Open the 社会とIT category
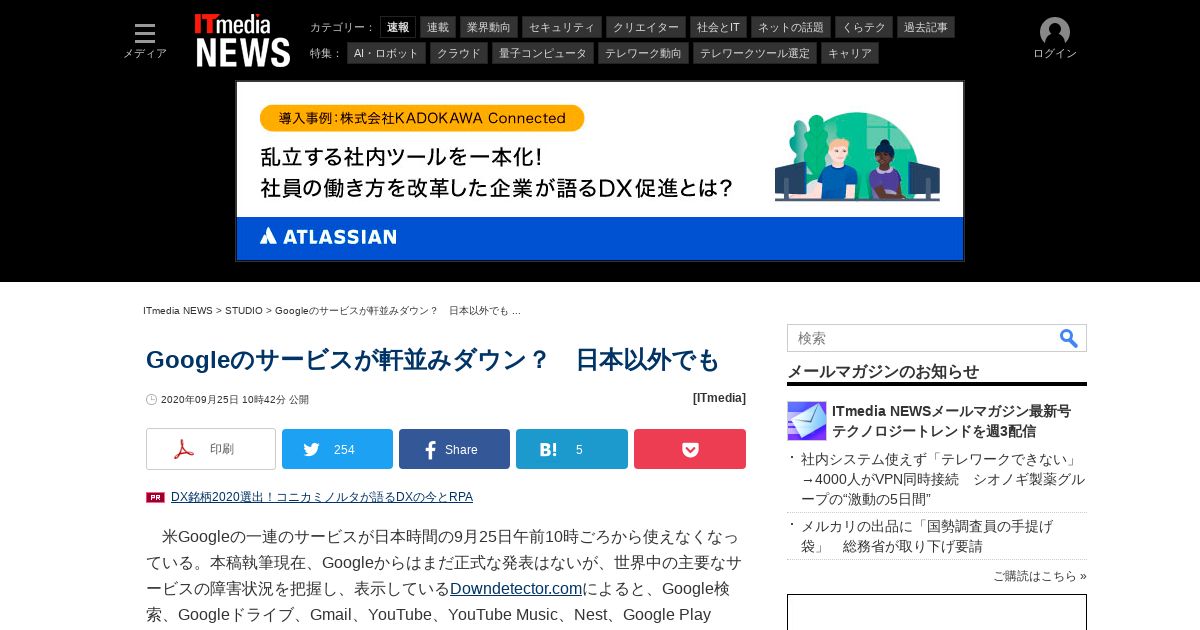1200x630 pixels. coord(718,27)
